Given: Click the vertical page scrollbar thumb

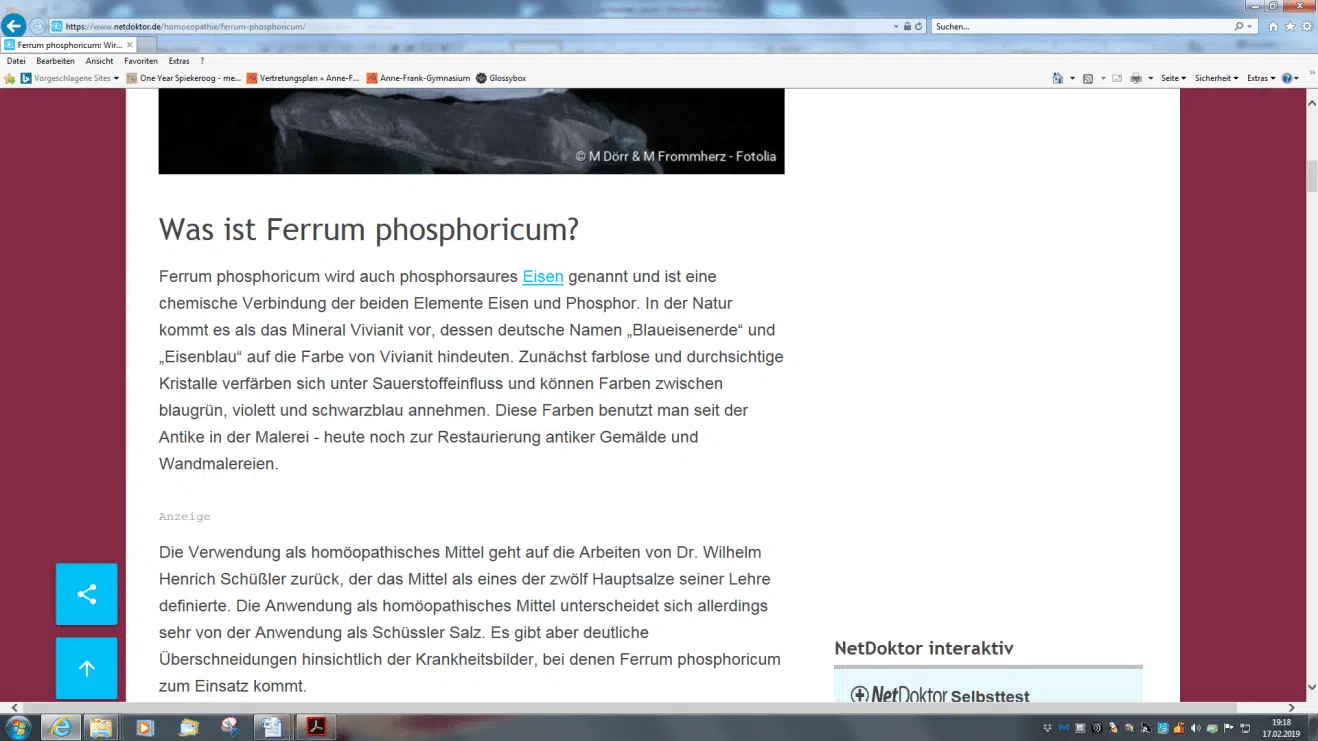Looking at the screenshot, I should 1311,175.
